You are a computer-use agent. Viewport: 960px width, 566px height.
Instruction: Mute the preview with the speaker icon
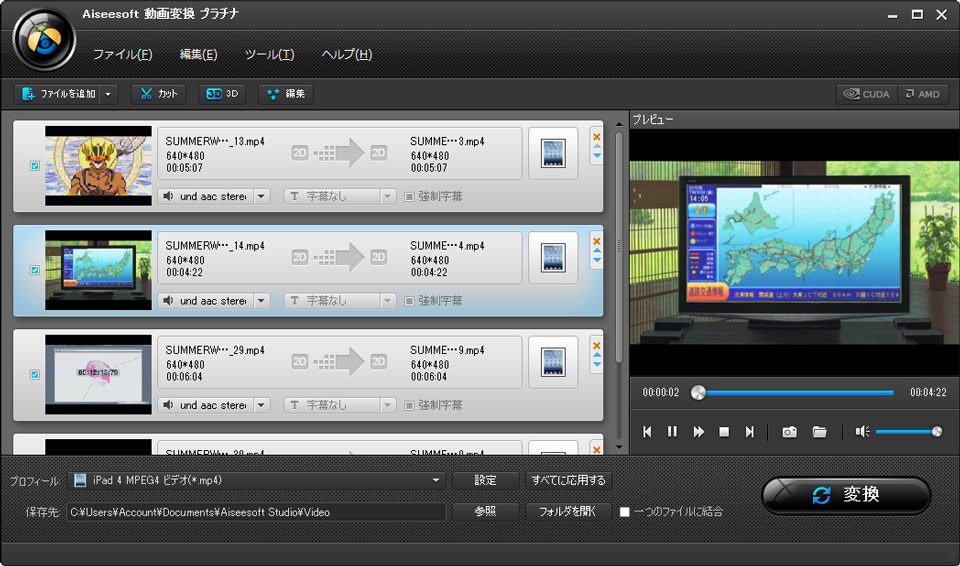click(862, 432)
